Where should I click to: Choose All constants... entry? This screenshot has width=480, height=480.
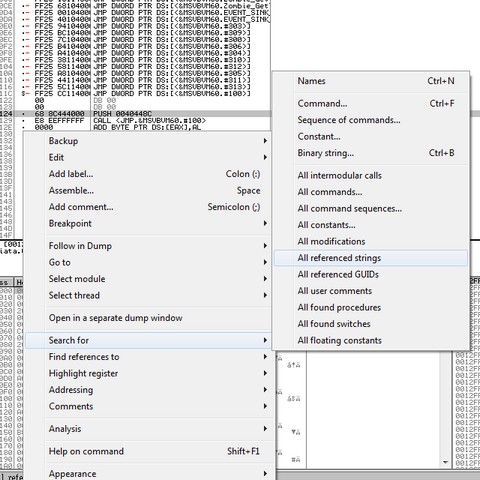371,225
